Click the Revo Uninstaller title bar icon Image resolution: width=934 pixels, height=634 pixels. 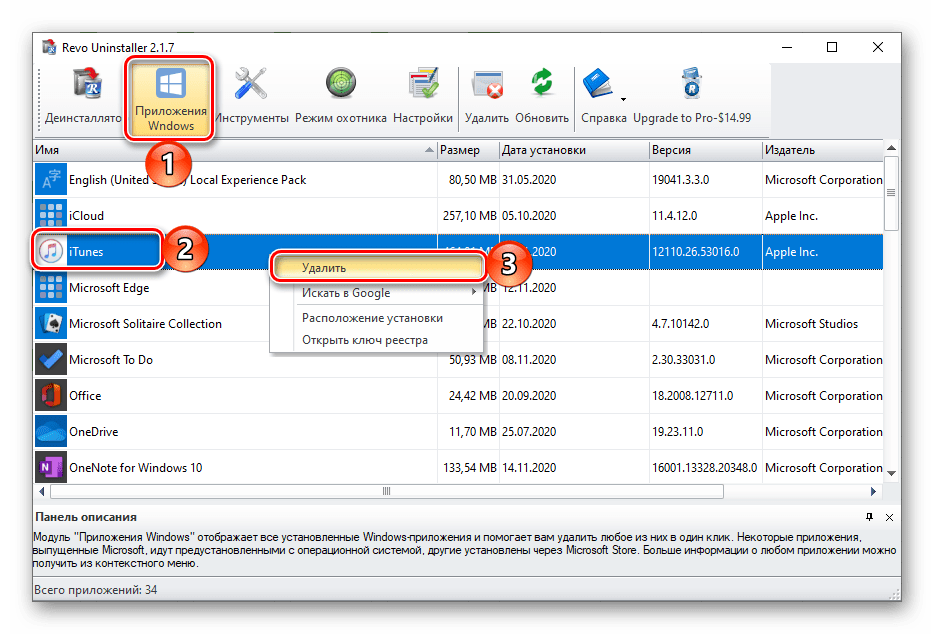(x=49, y=47)
